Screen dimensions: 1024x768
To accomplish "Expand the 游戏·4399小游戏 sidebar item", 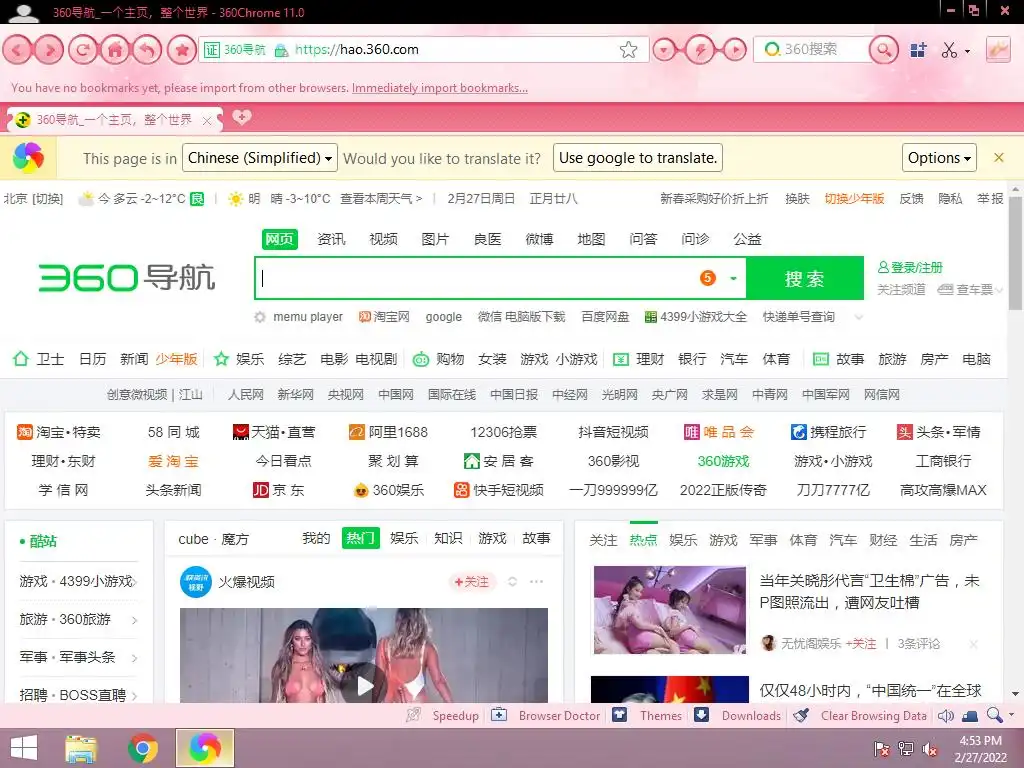I will [x=135, y=581].
